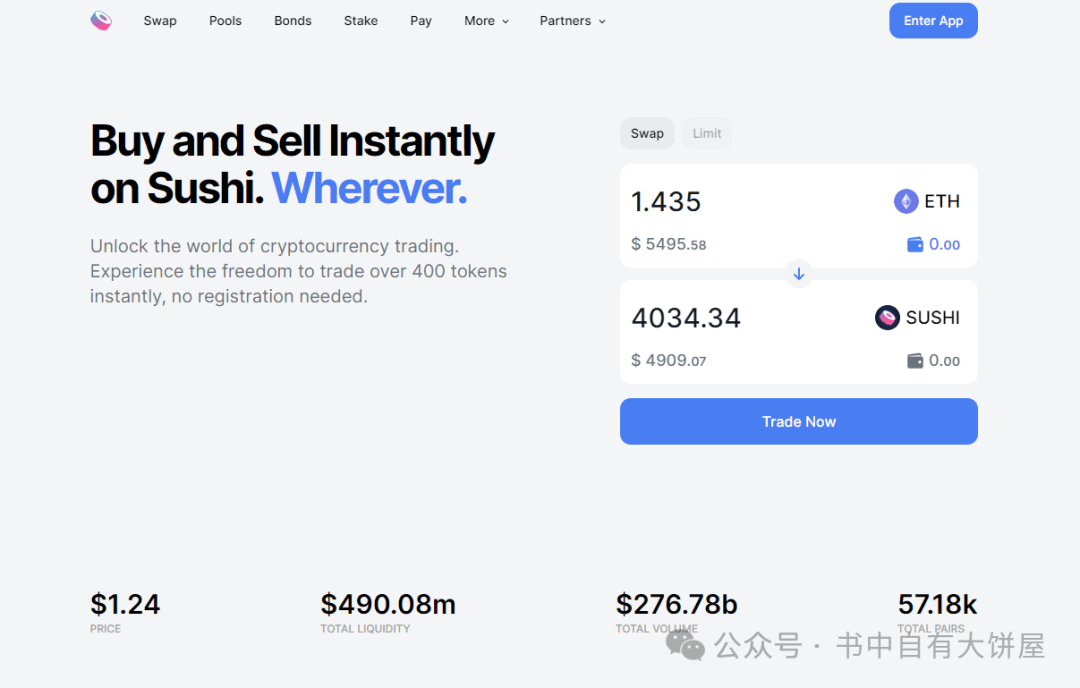Click the TOTAL LIQUIDITY label
This screenshot has width=1080, height=688.
tap(365, 629)
